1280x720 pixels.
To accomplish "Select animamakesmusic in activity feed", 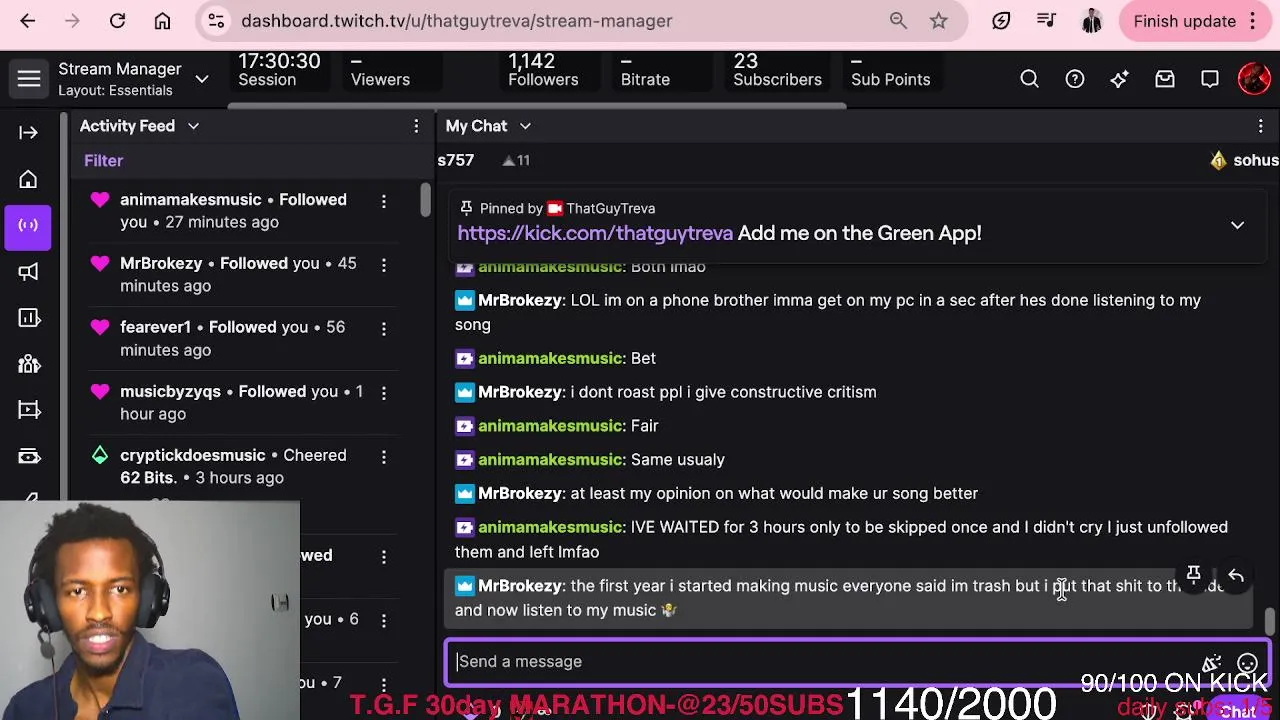I will 191,199.
